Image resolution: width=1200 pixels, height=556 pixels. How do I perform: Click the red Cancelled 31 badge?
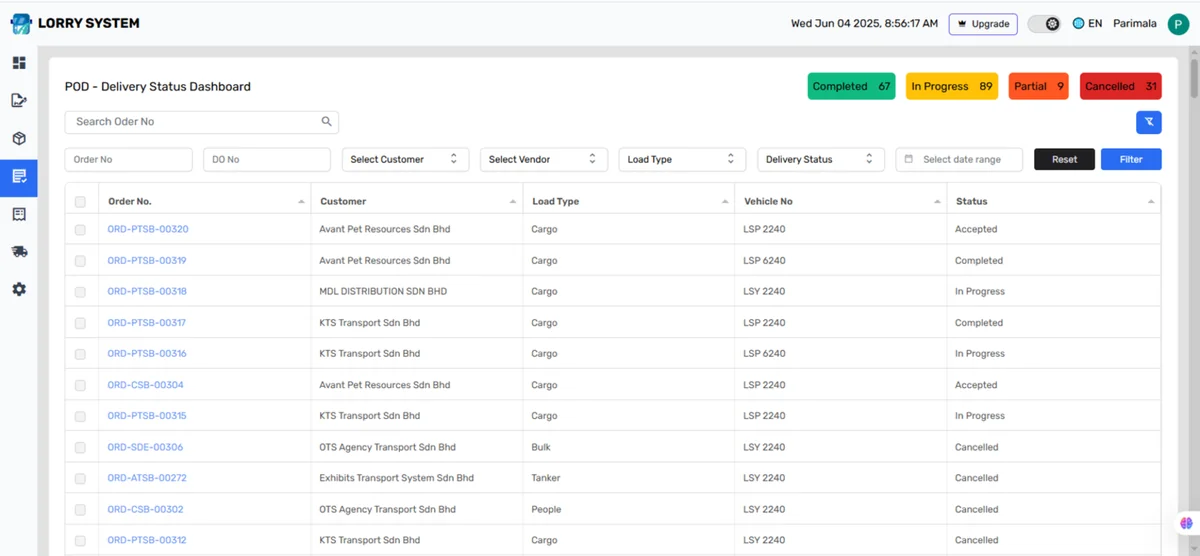1121,86
